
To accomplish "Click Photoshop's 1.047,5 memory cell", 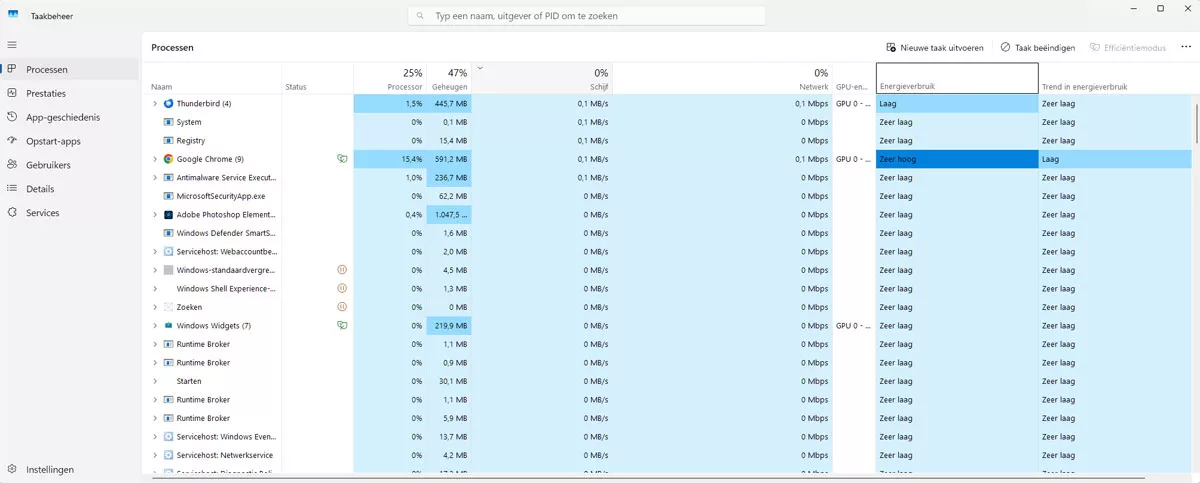I will coord(449,215).
